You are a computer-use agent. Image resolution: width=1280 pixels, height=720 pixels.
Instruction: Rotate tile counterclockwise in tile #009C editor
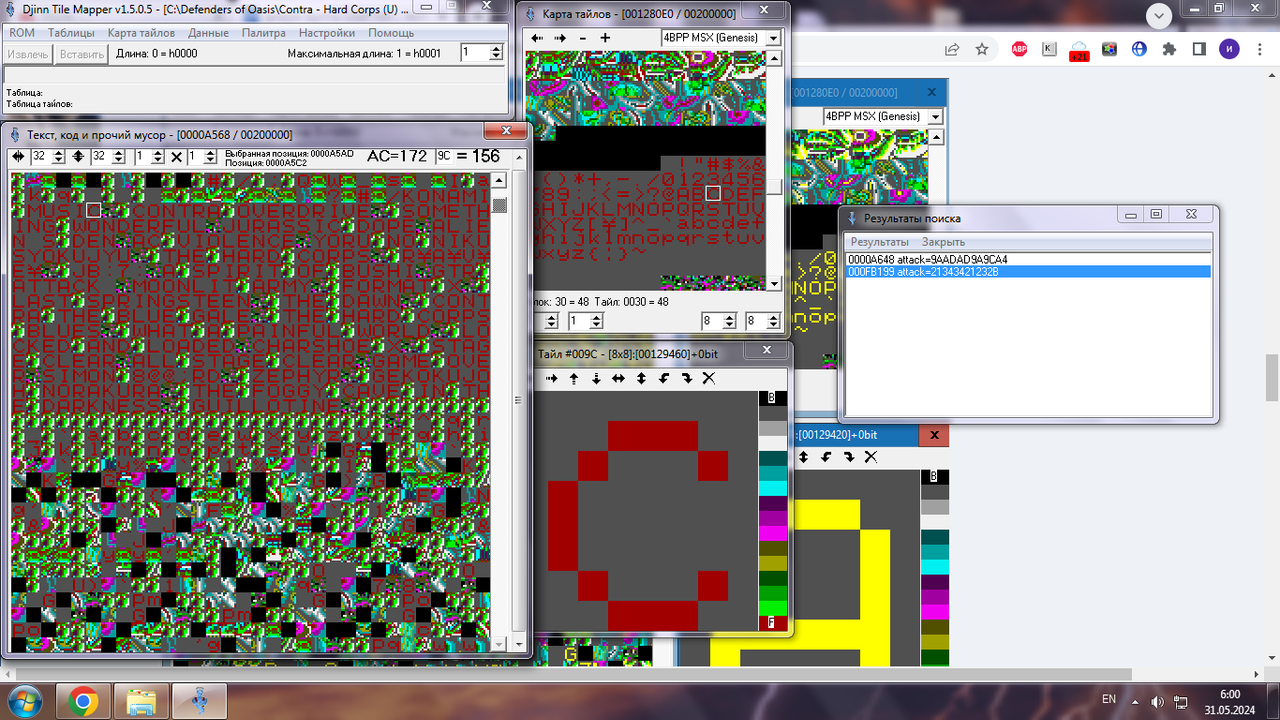[x=664, y=378]
